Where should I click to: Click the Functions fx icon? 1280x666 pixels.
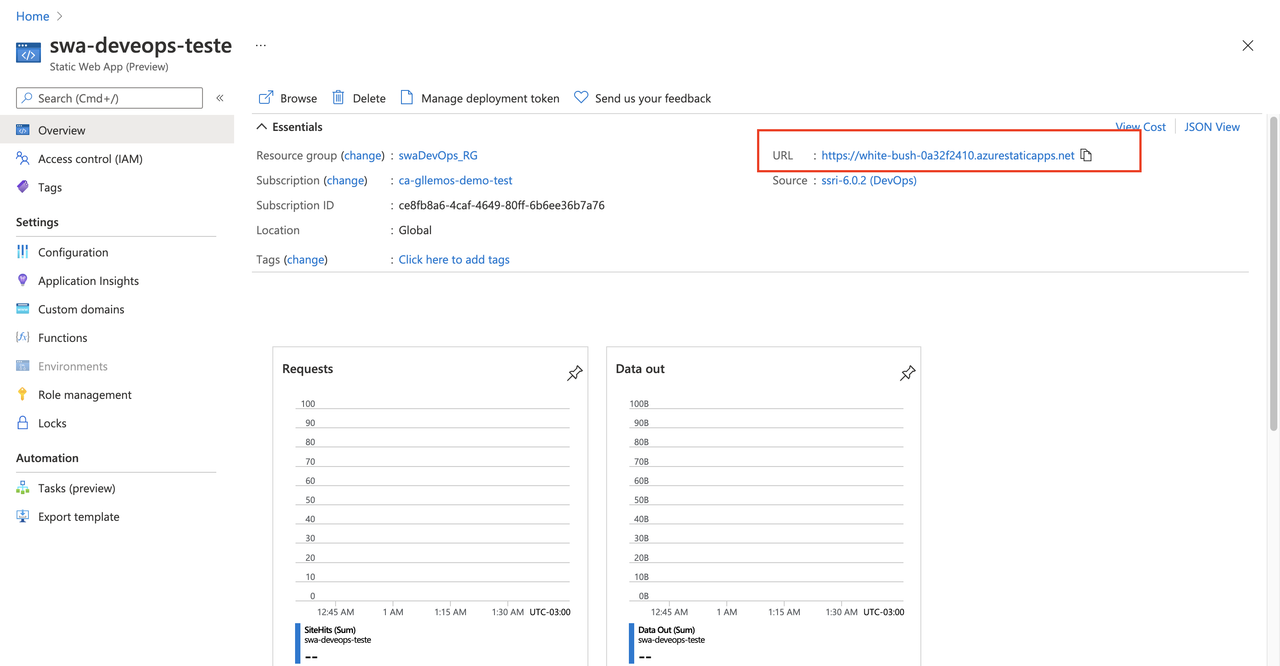[23, 338]
